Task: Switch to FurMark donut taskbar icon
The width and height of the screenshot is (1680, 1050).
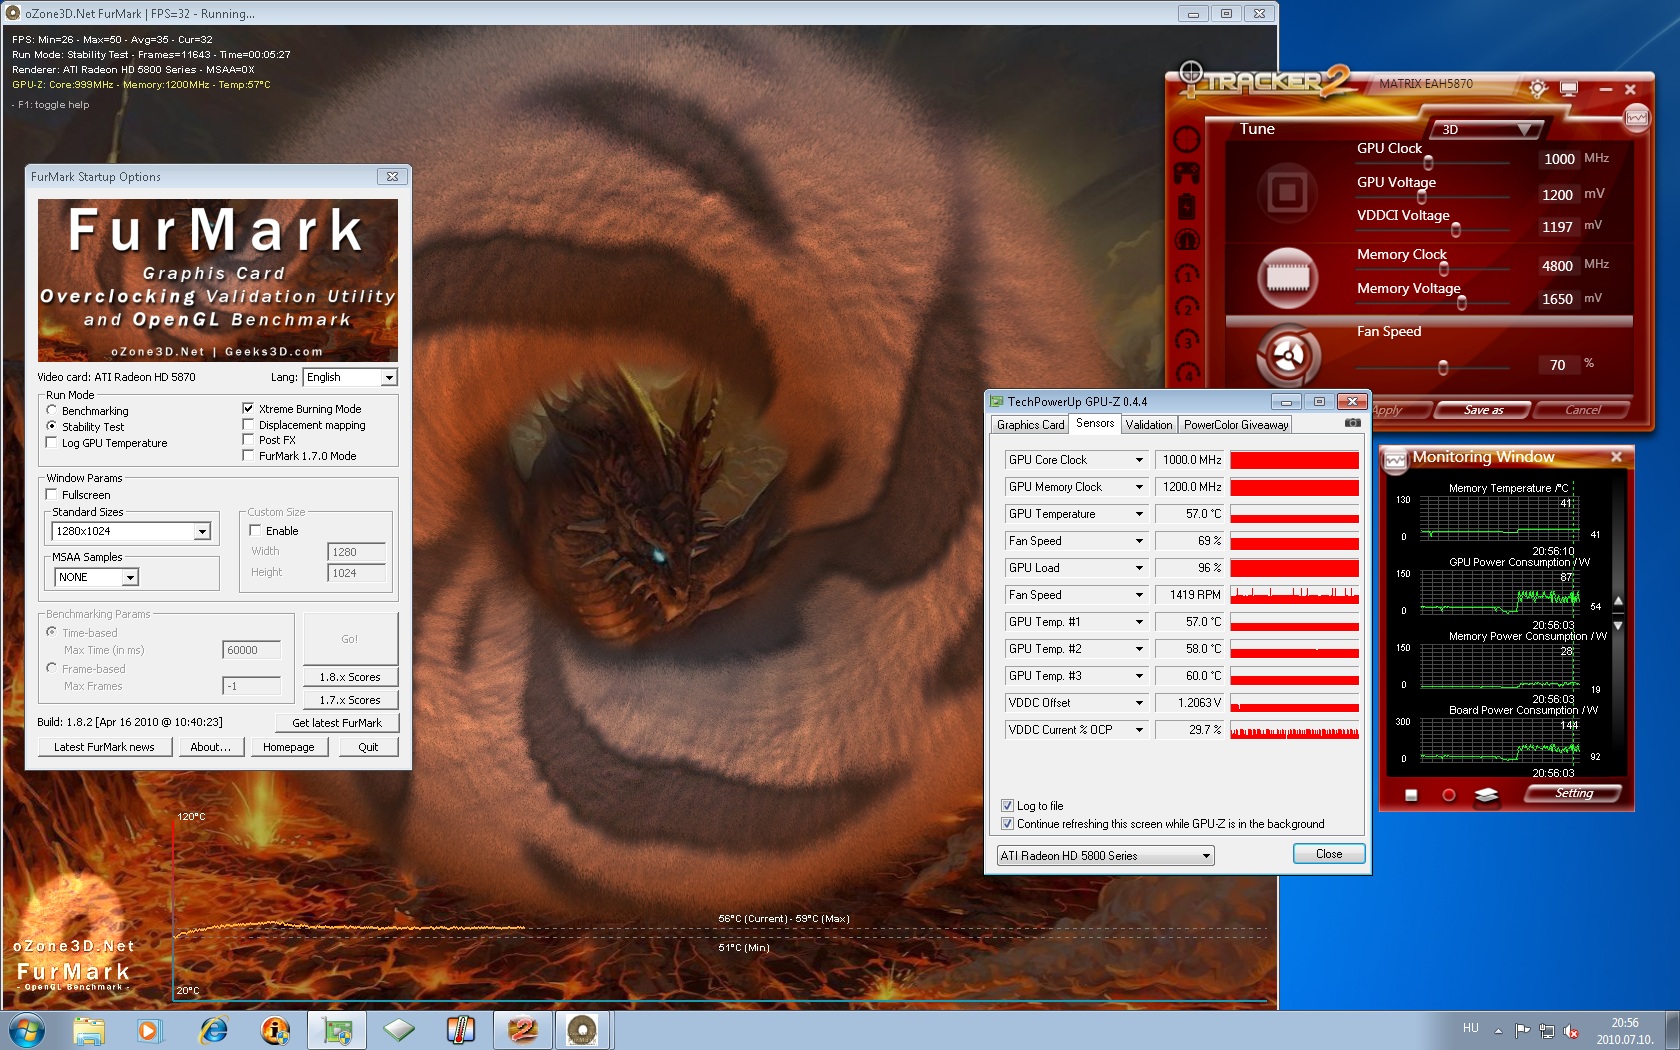Action: pyautogui.click(x=582, y=1030)
